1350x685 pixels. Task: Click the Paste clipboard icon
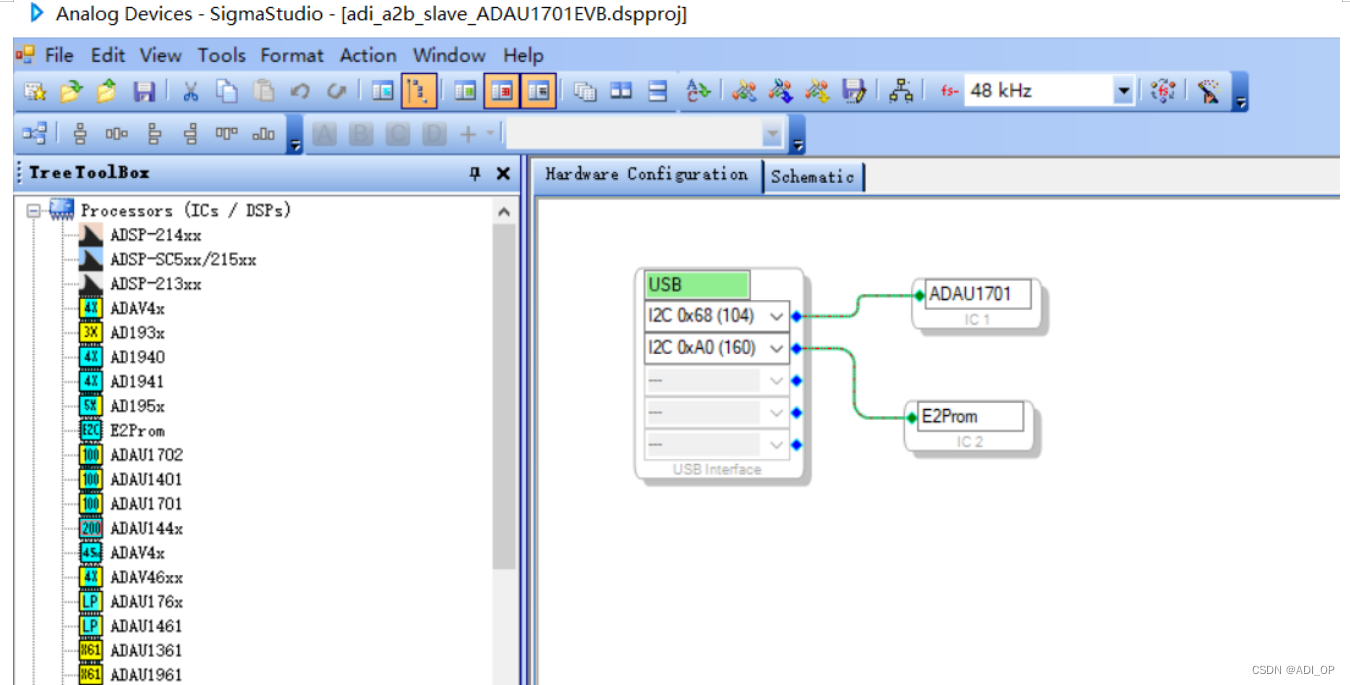point(264,91)
